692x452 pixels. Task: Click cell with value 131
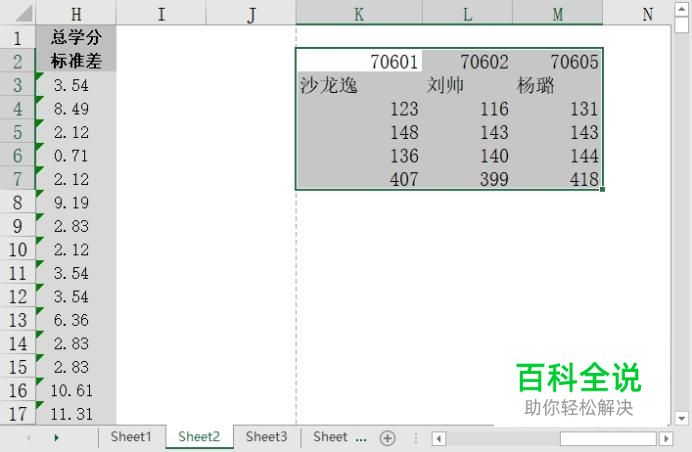coord(557,109)
